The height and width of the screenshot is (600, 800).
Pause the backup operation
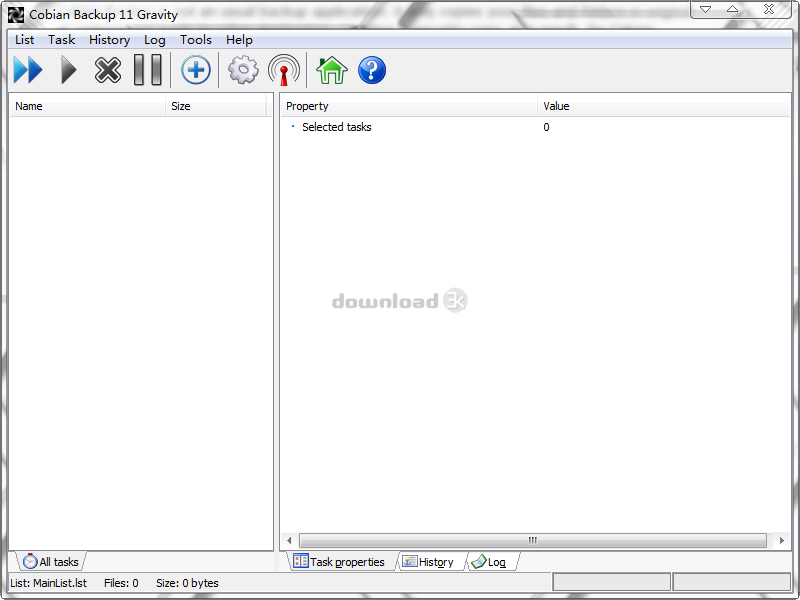click(148, 70)
